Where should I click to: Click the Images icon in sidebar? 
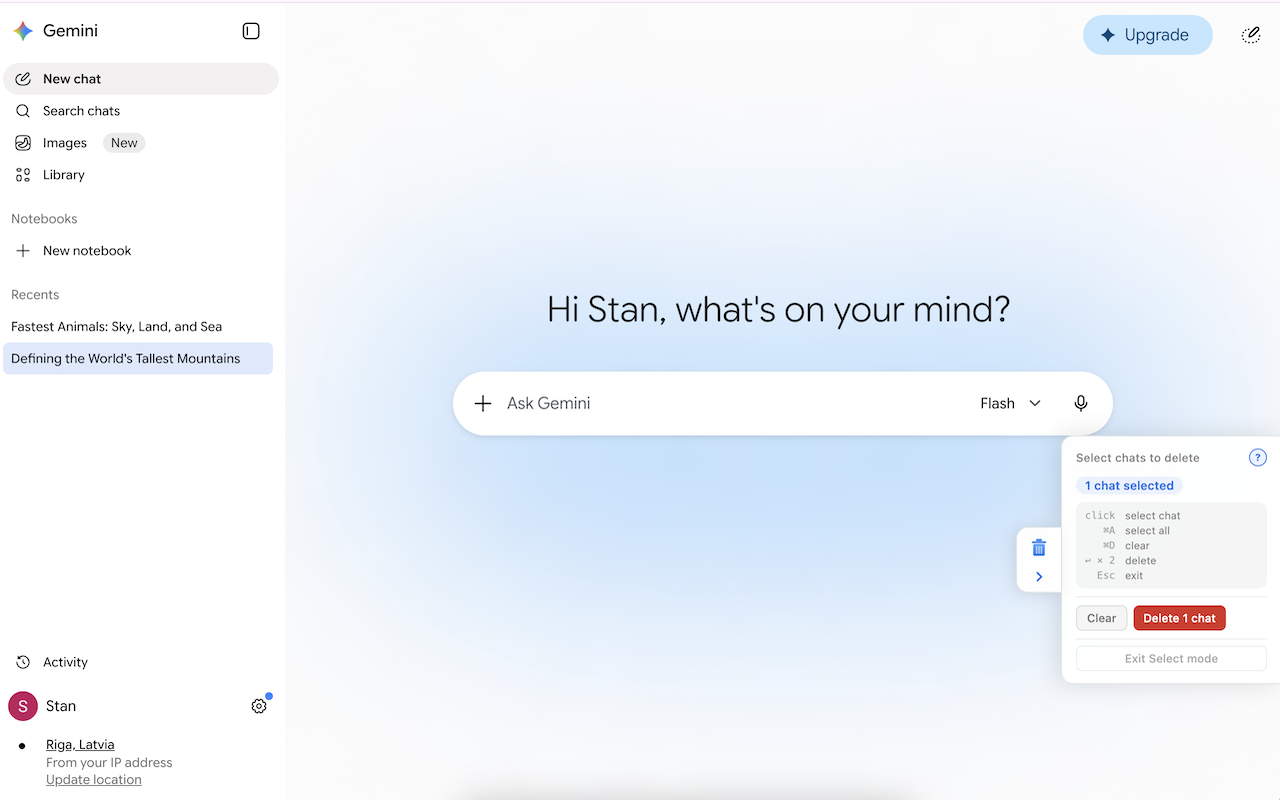coord(23,143)
